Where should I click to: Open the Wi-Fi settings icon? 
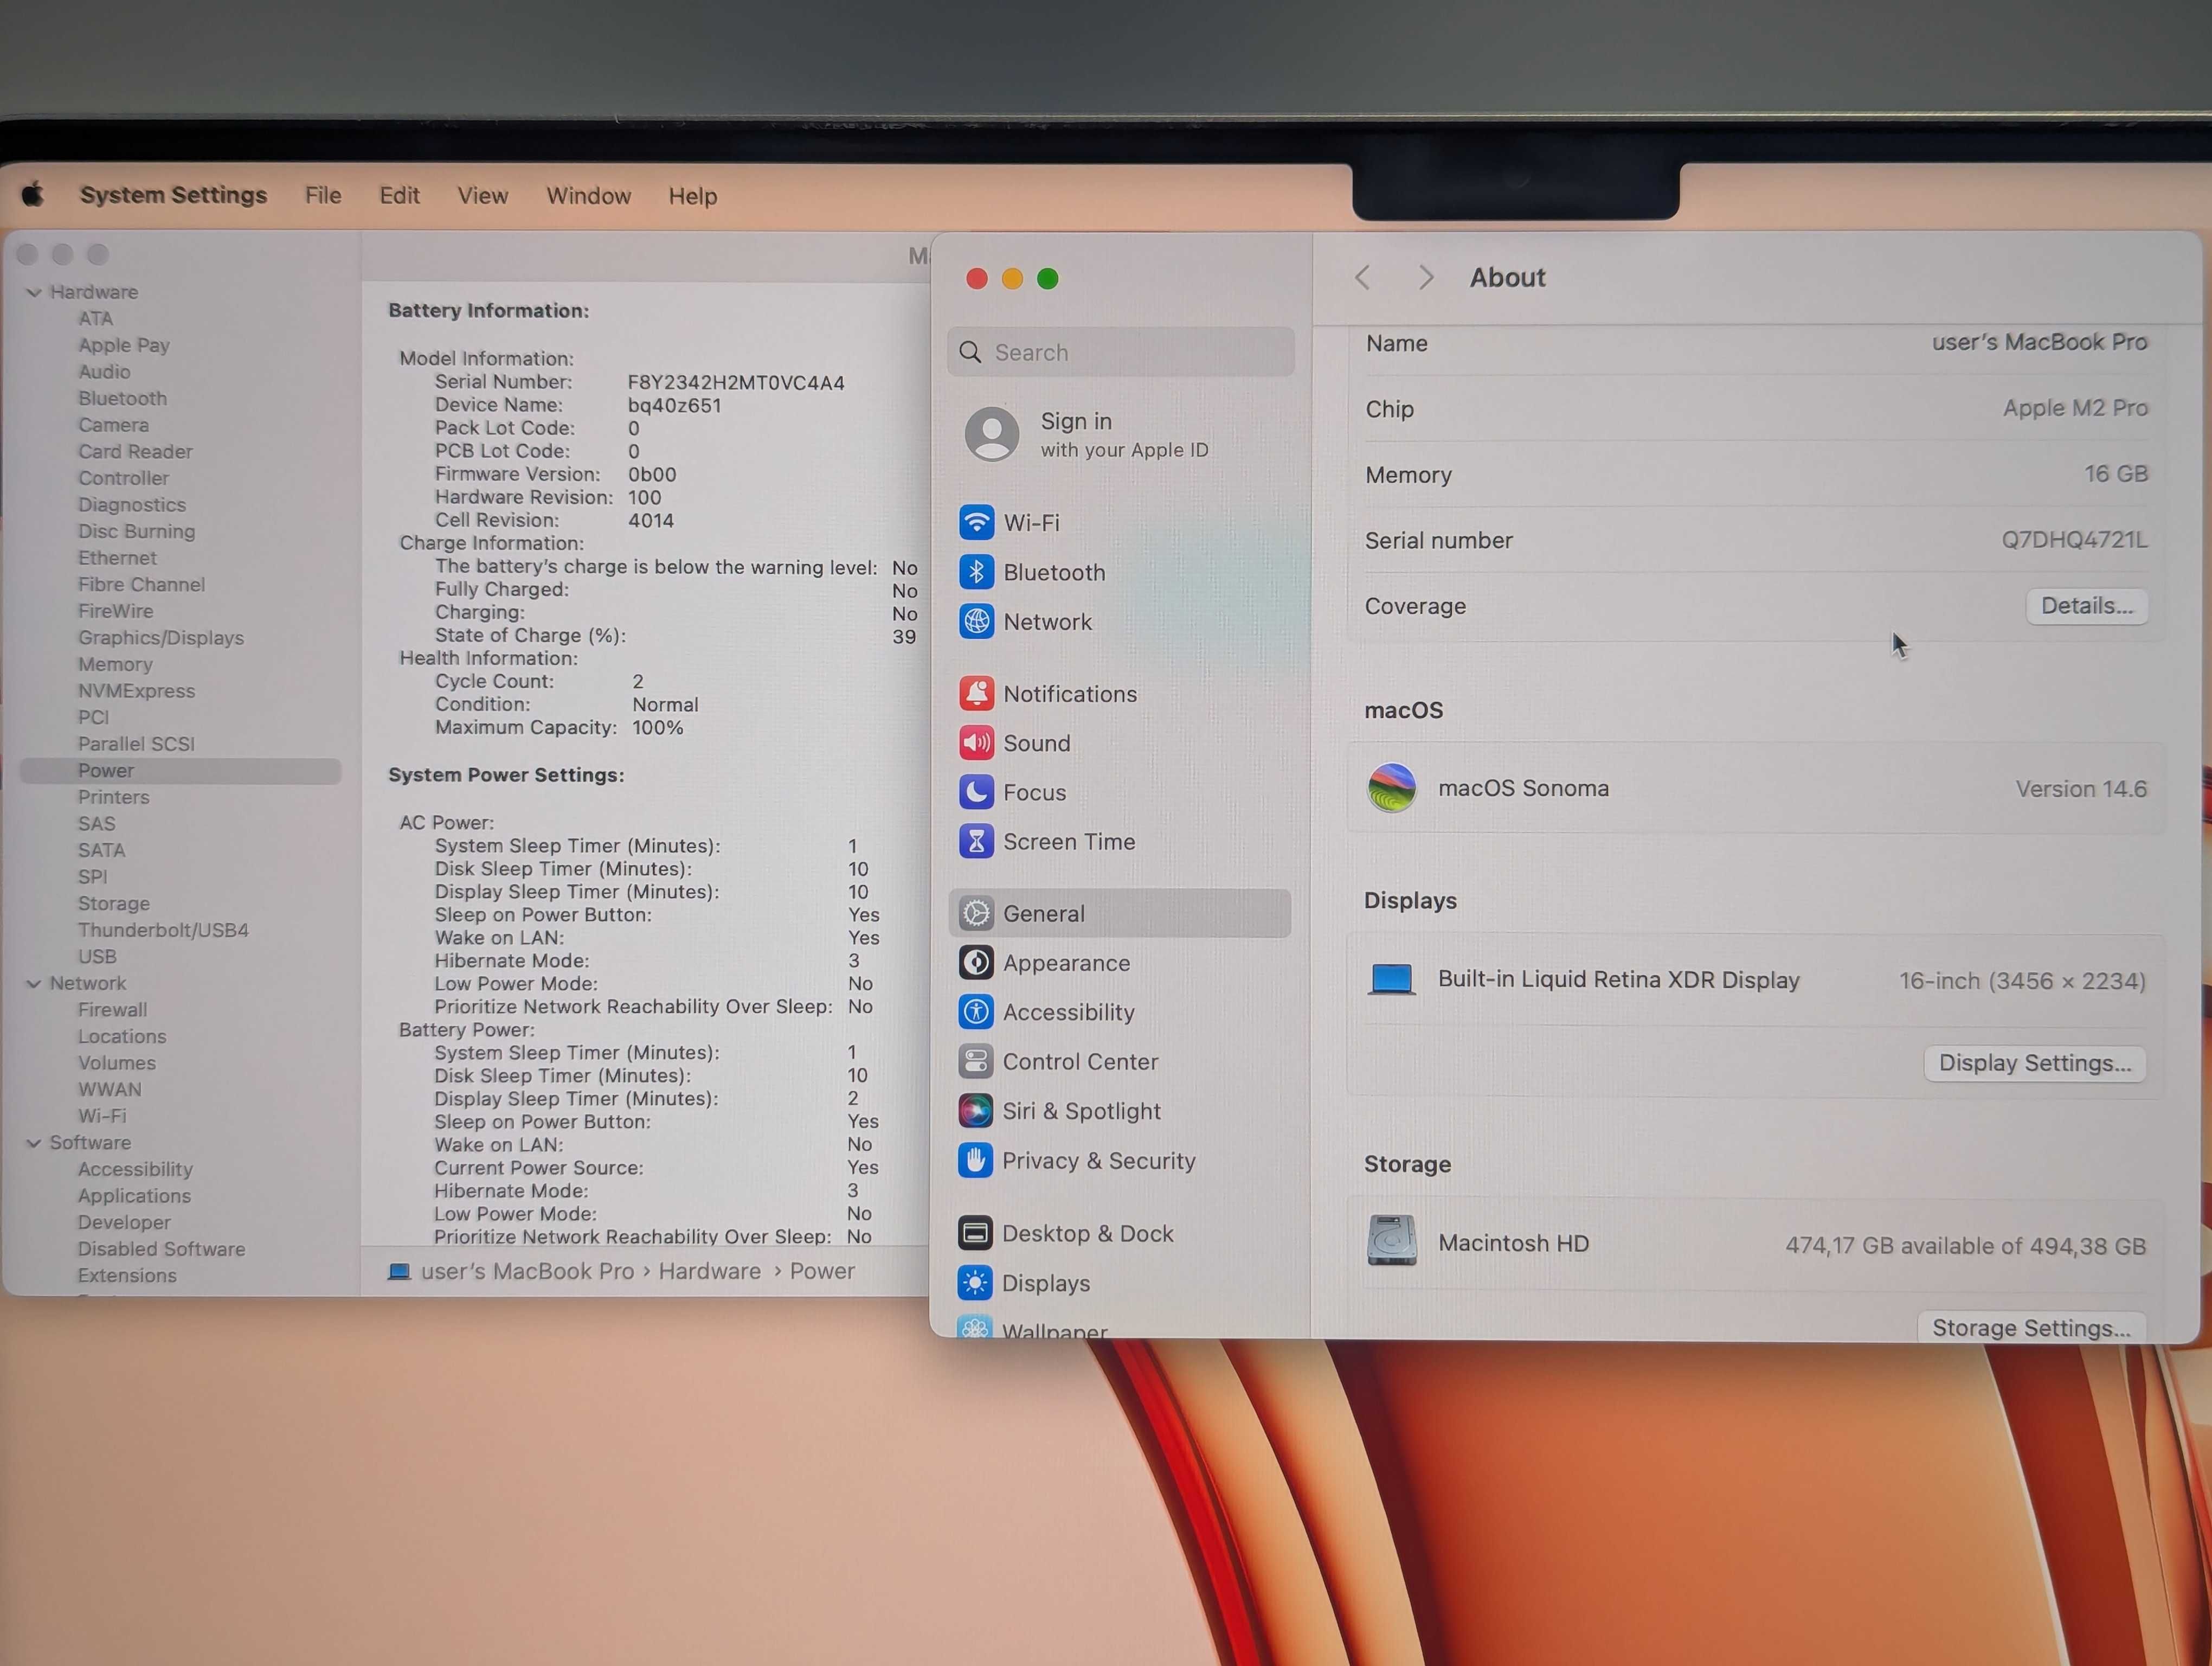[x=976, y=522]
